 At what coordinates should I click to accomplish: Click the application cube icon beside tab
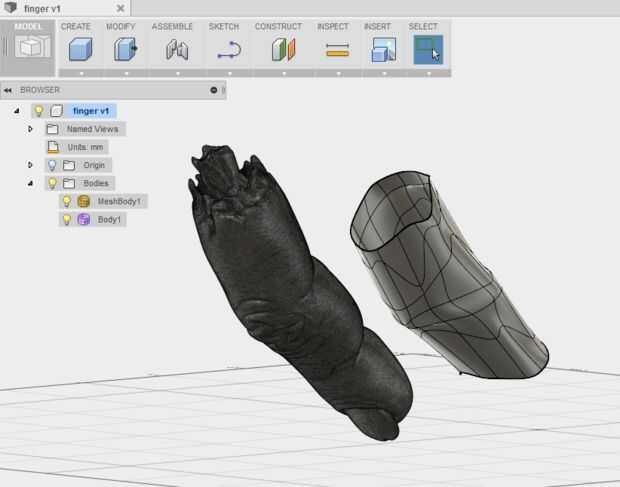click(10, 6)
